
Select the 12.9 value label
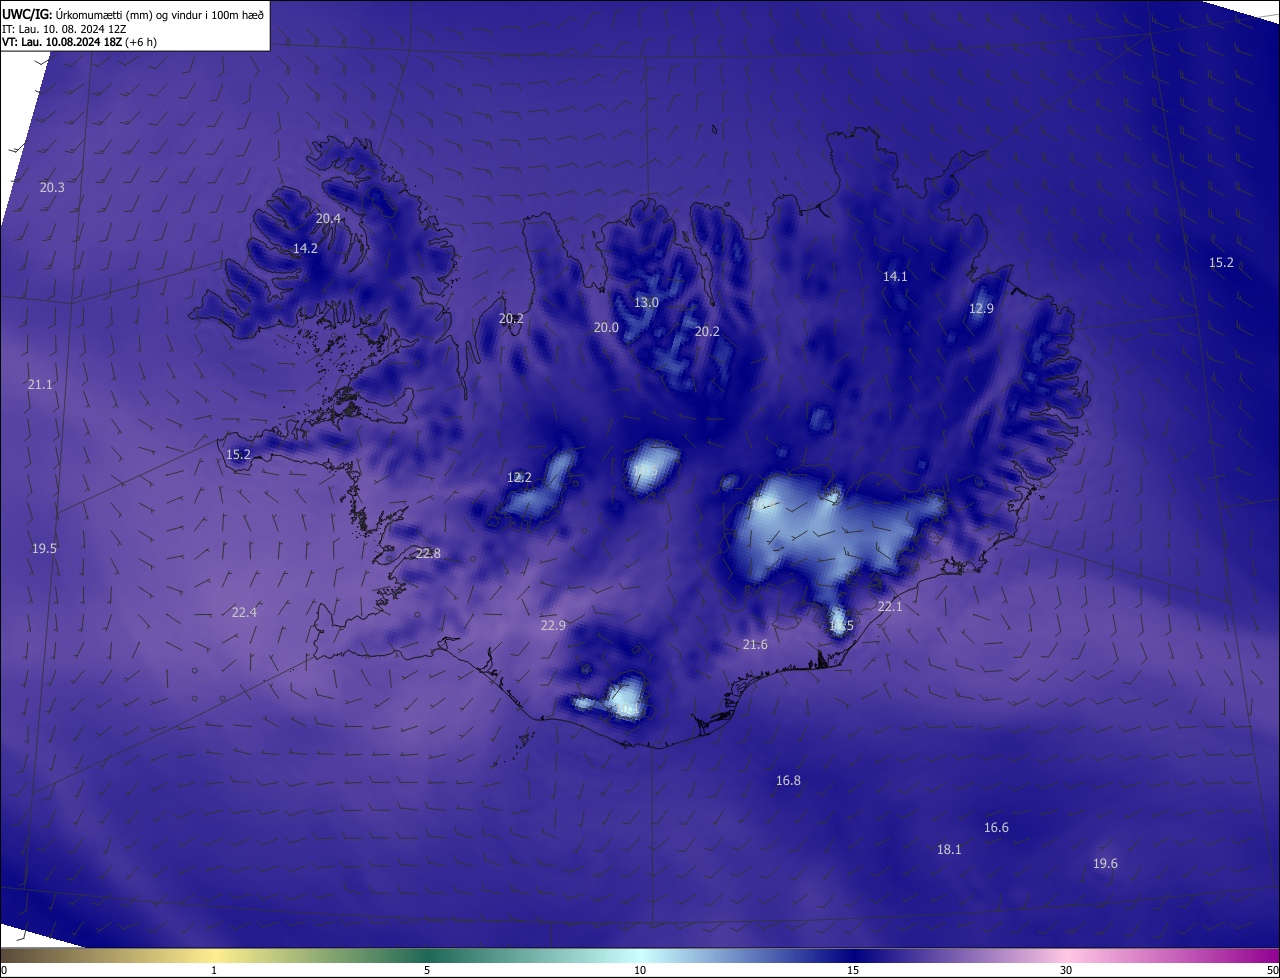981,308
